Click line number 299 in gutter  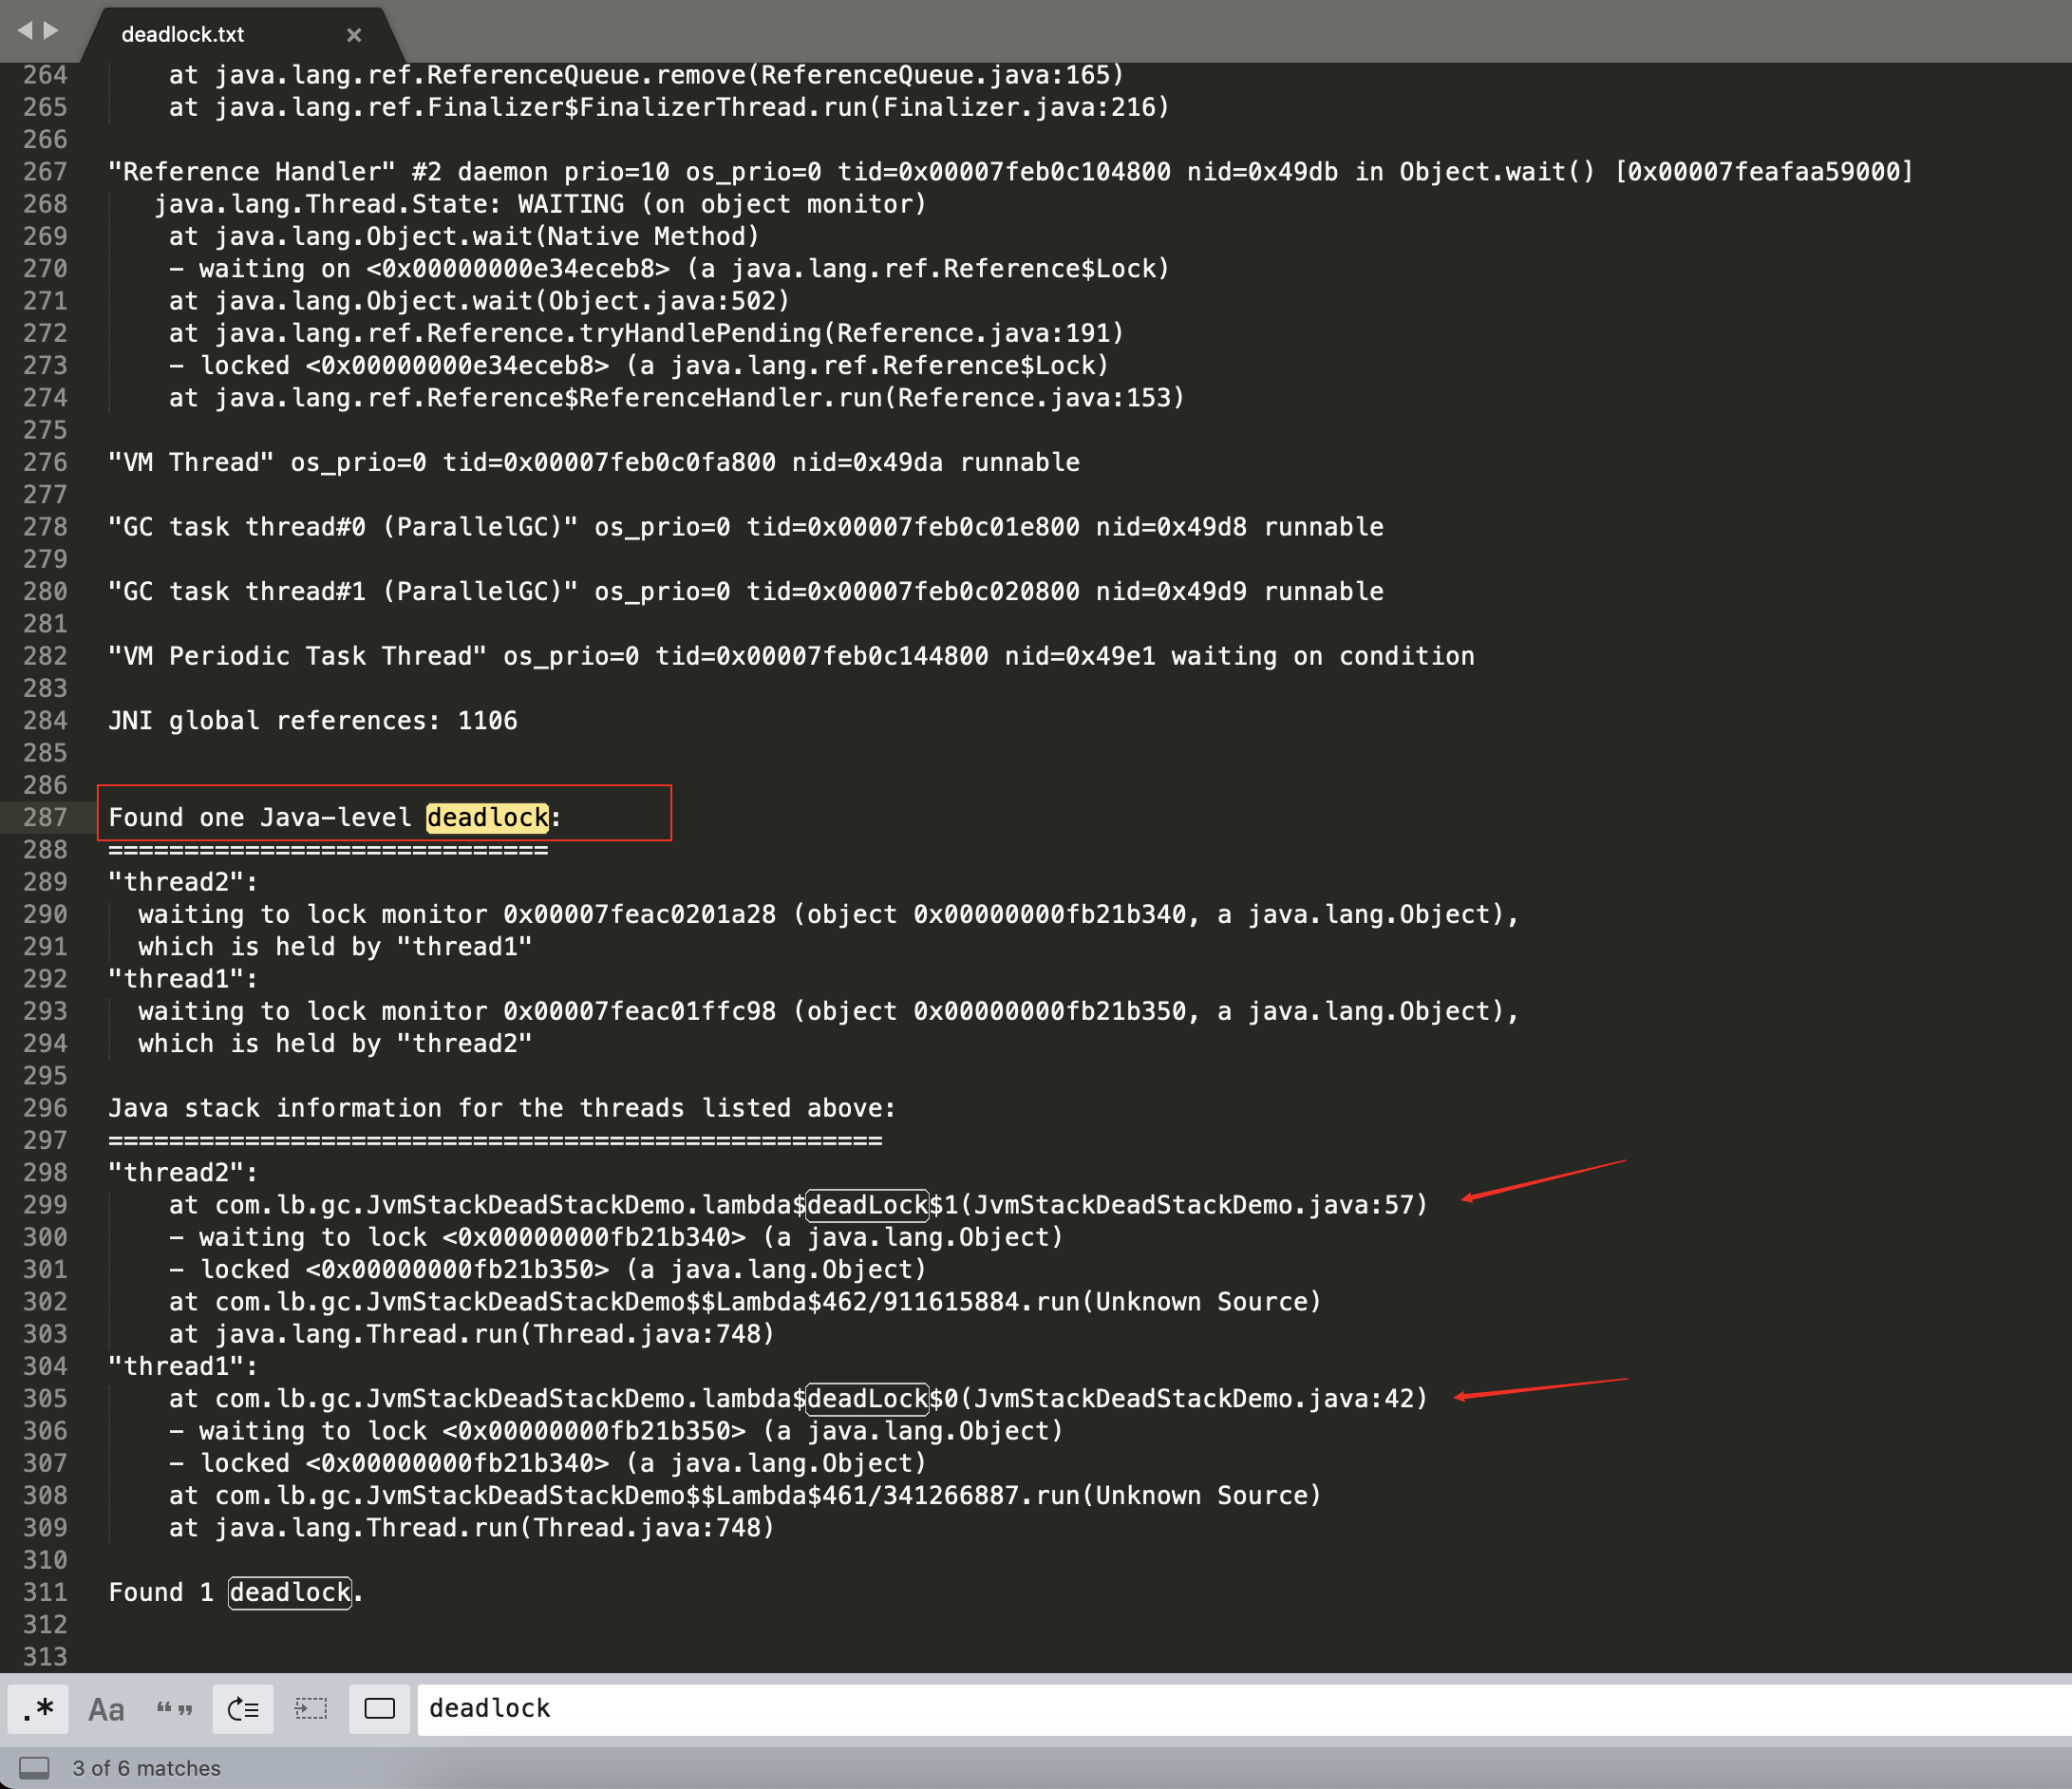(x=45, y=1205)
